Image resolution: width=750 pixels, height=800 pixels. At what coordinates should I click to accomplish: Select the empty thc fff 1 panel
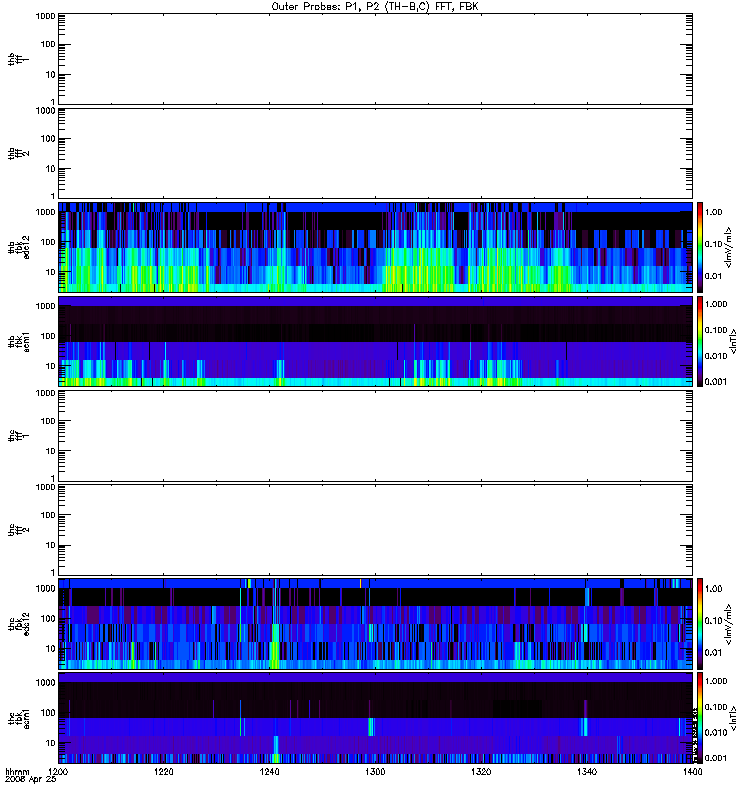[376, 436]
